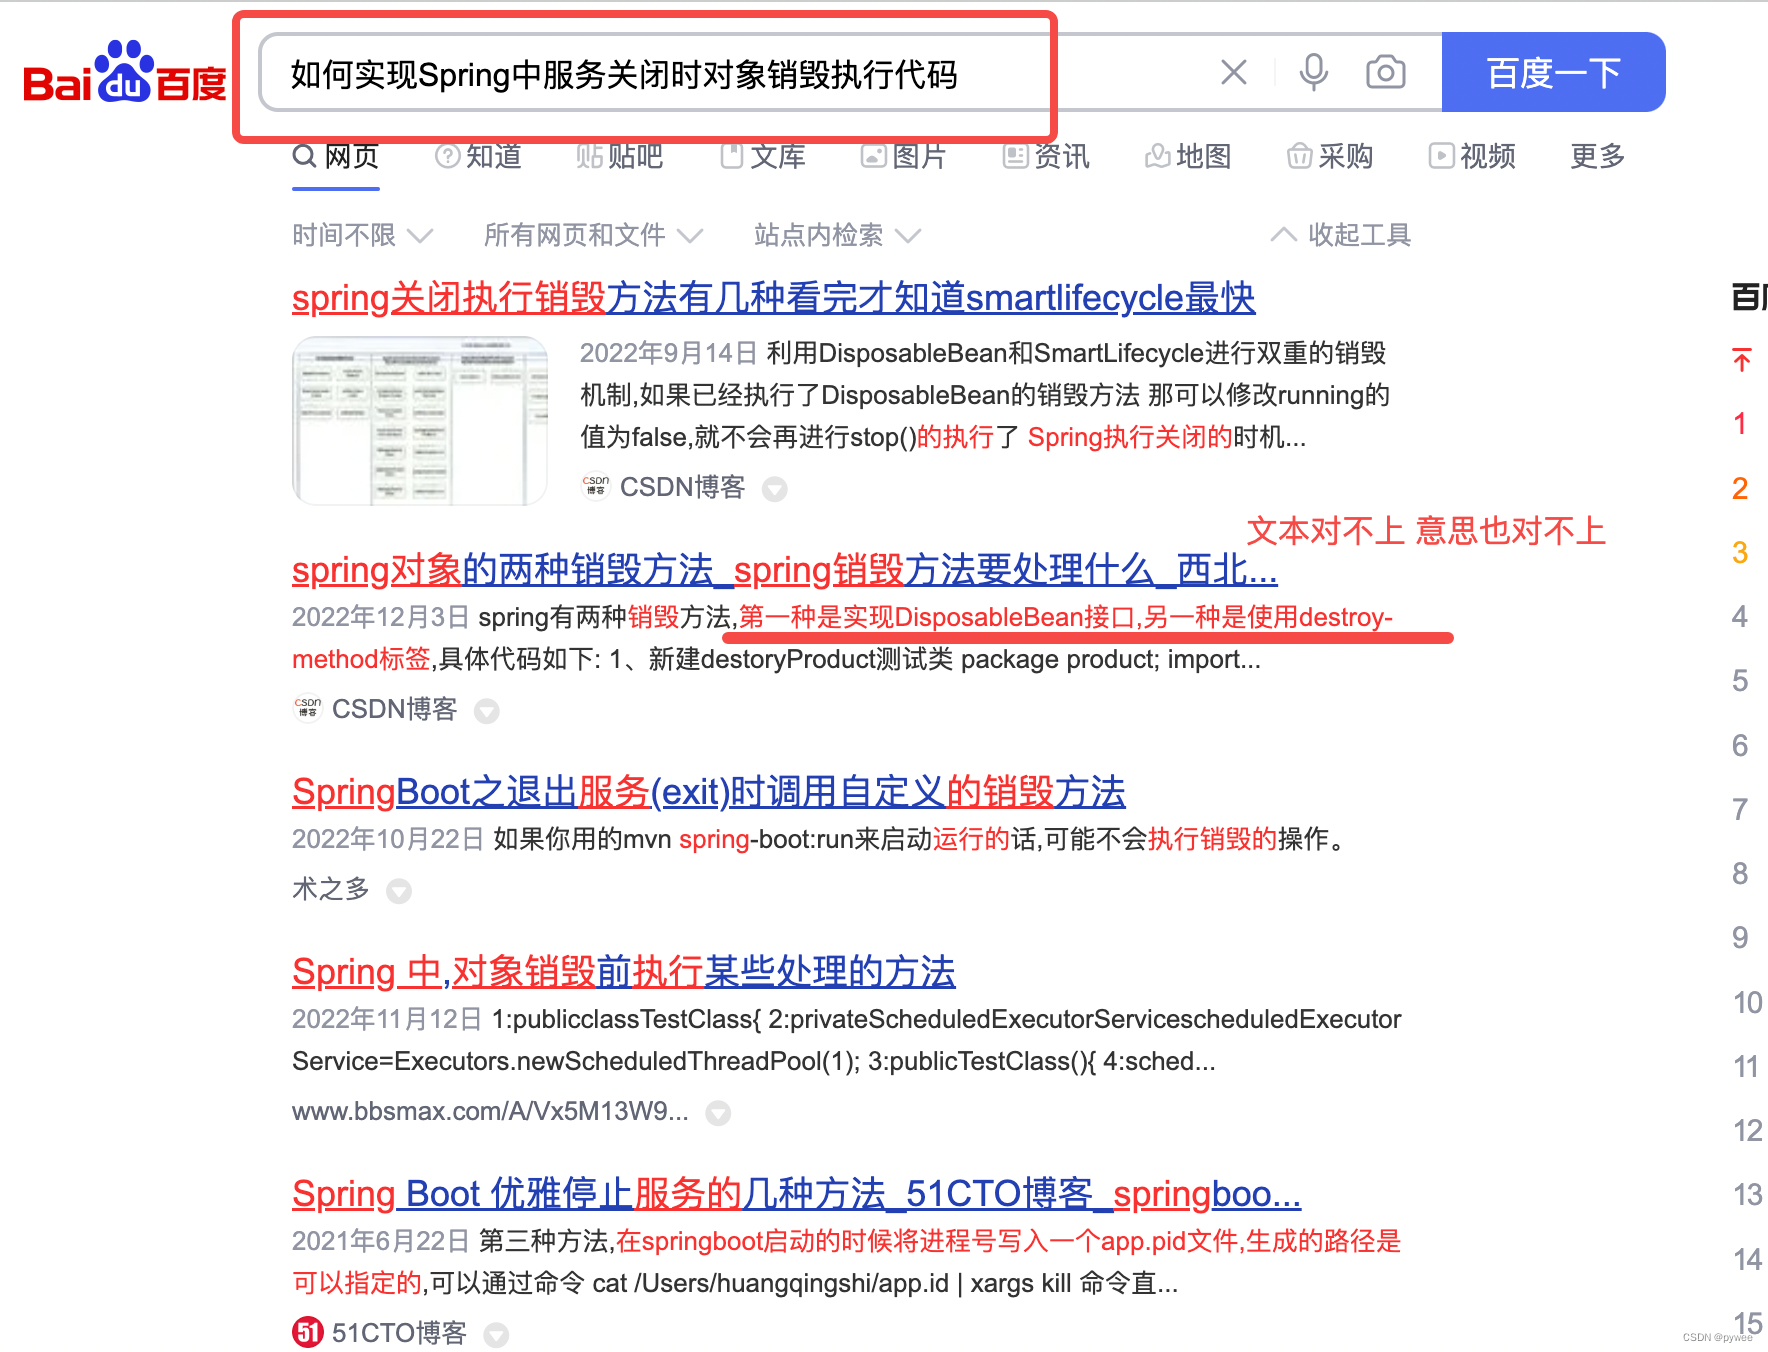The width and height of the screenshot is (1768, 1352).
Task: Select hot-list item number 13 in sidebar
Action: tap(1747, 1194)
